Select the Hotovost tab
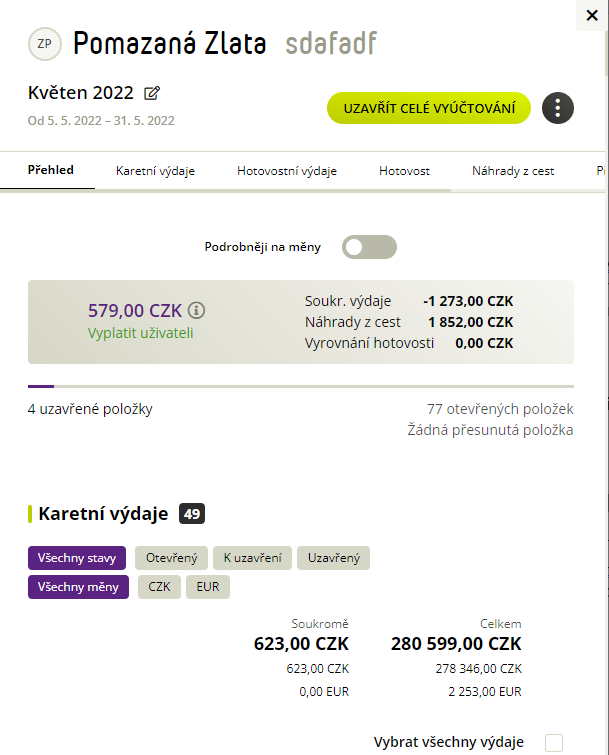The height and width of the screenshot is (755, 609). click(404, 171)
